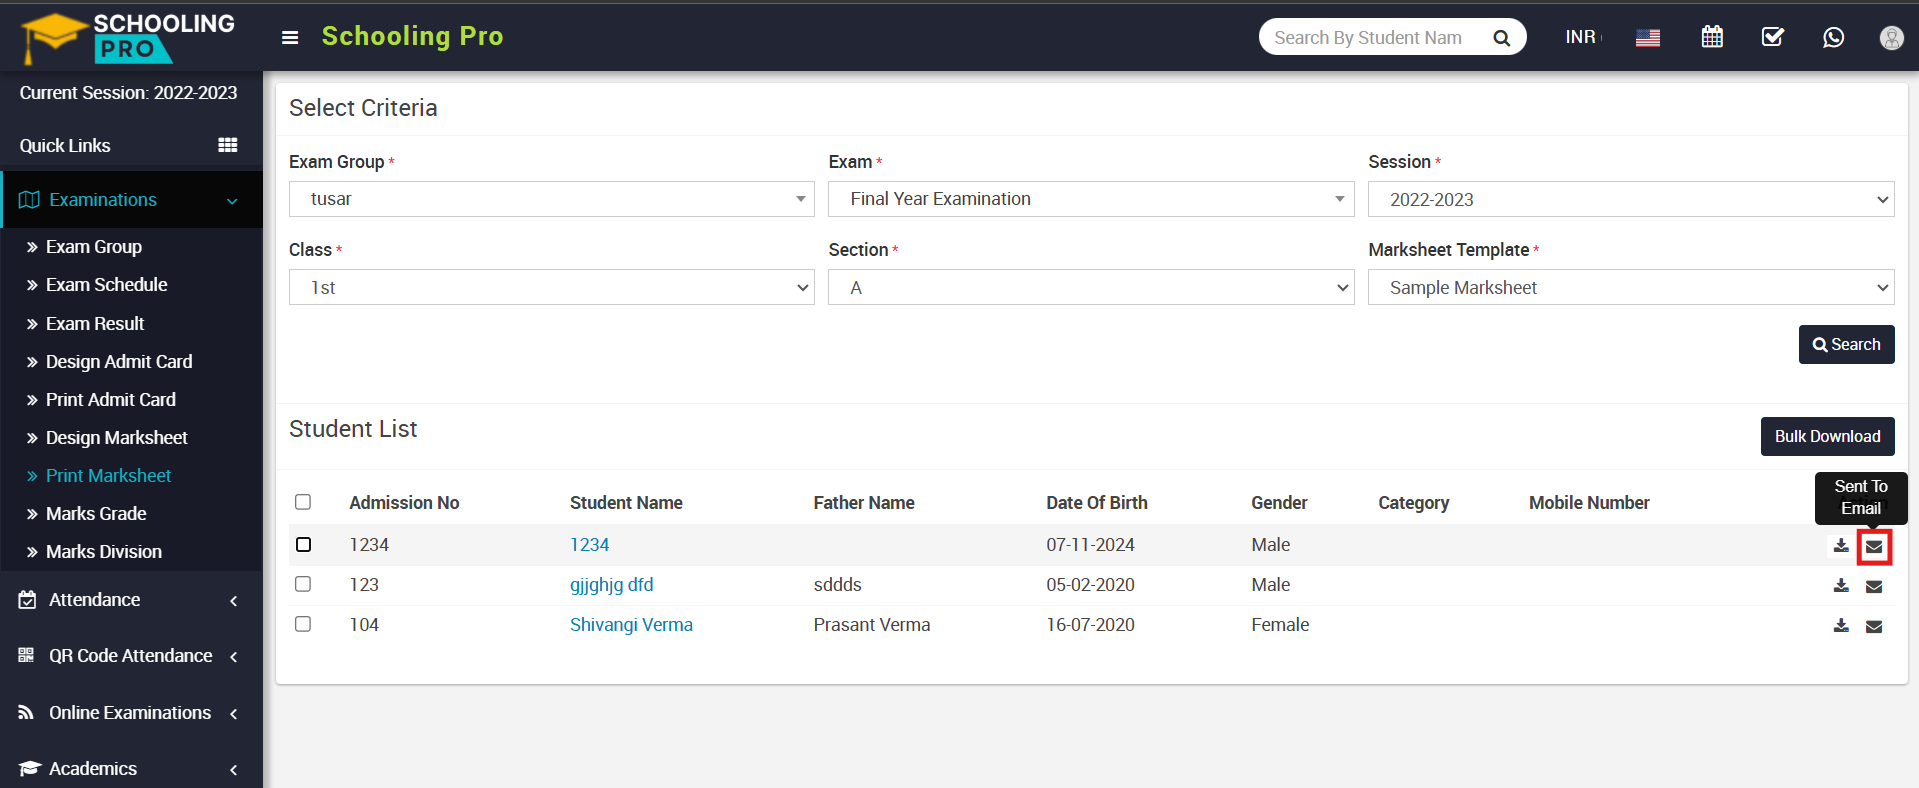Open the Exam dropdown showing Final Year Examination
This screenshot has height=788, width=1919.
(x=1091, y=199)
